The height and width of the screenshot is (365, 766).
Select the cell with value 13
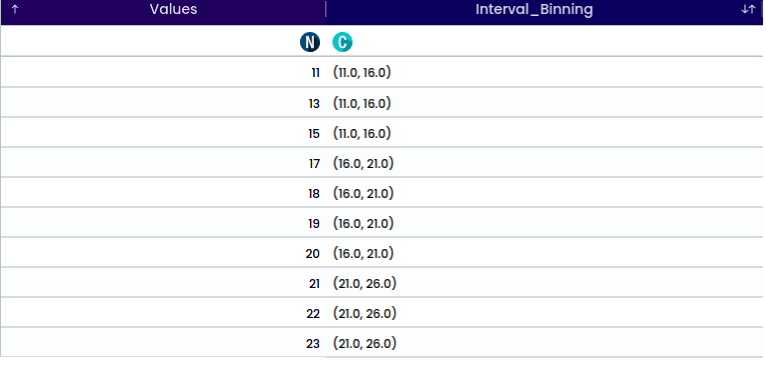click(x=163, y=103)
